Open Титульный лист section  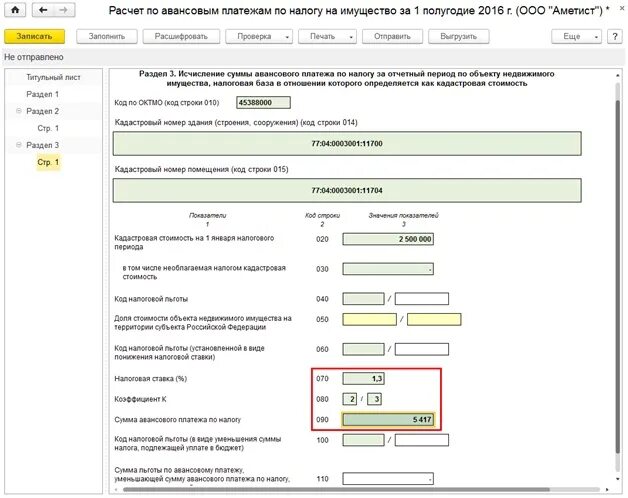tap(53, 77)
